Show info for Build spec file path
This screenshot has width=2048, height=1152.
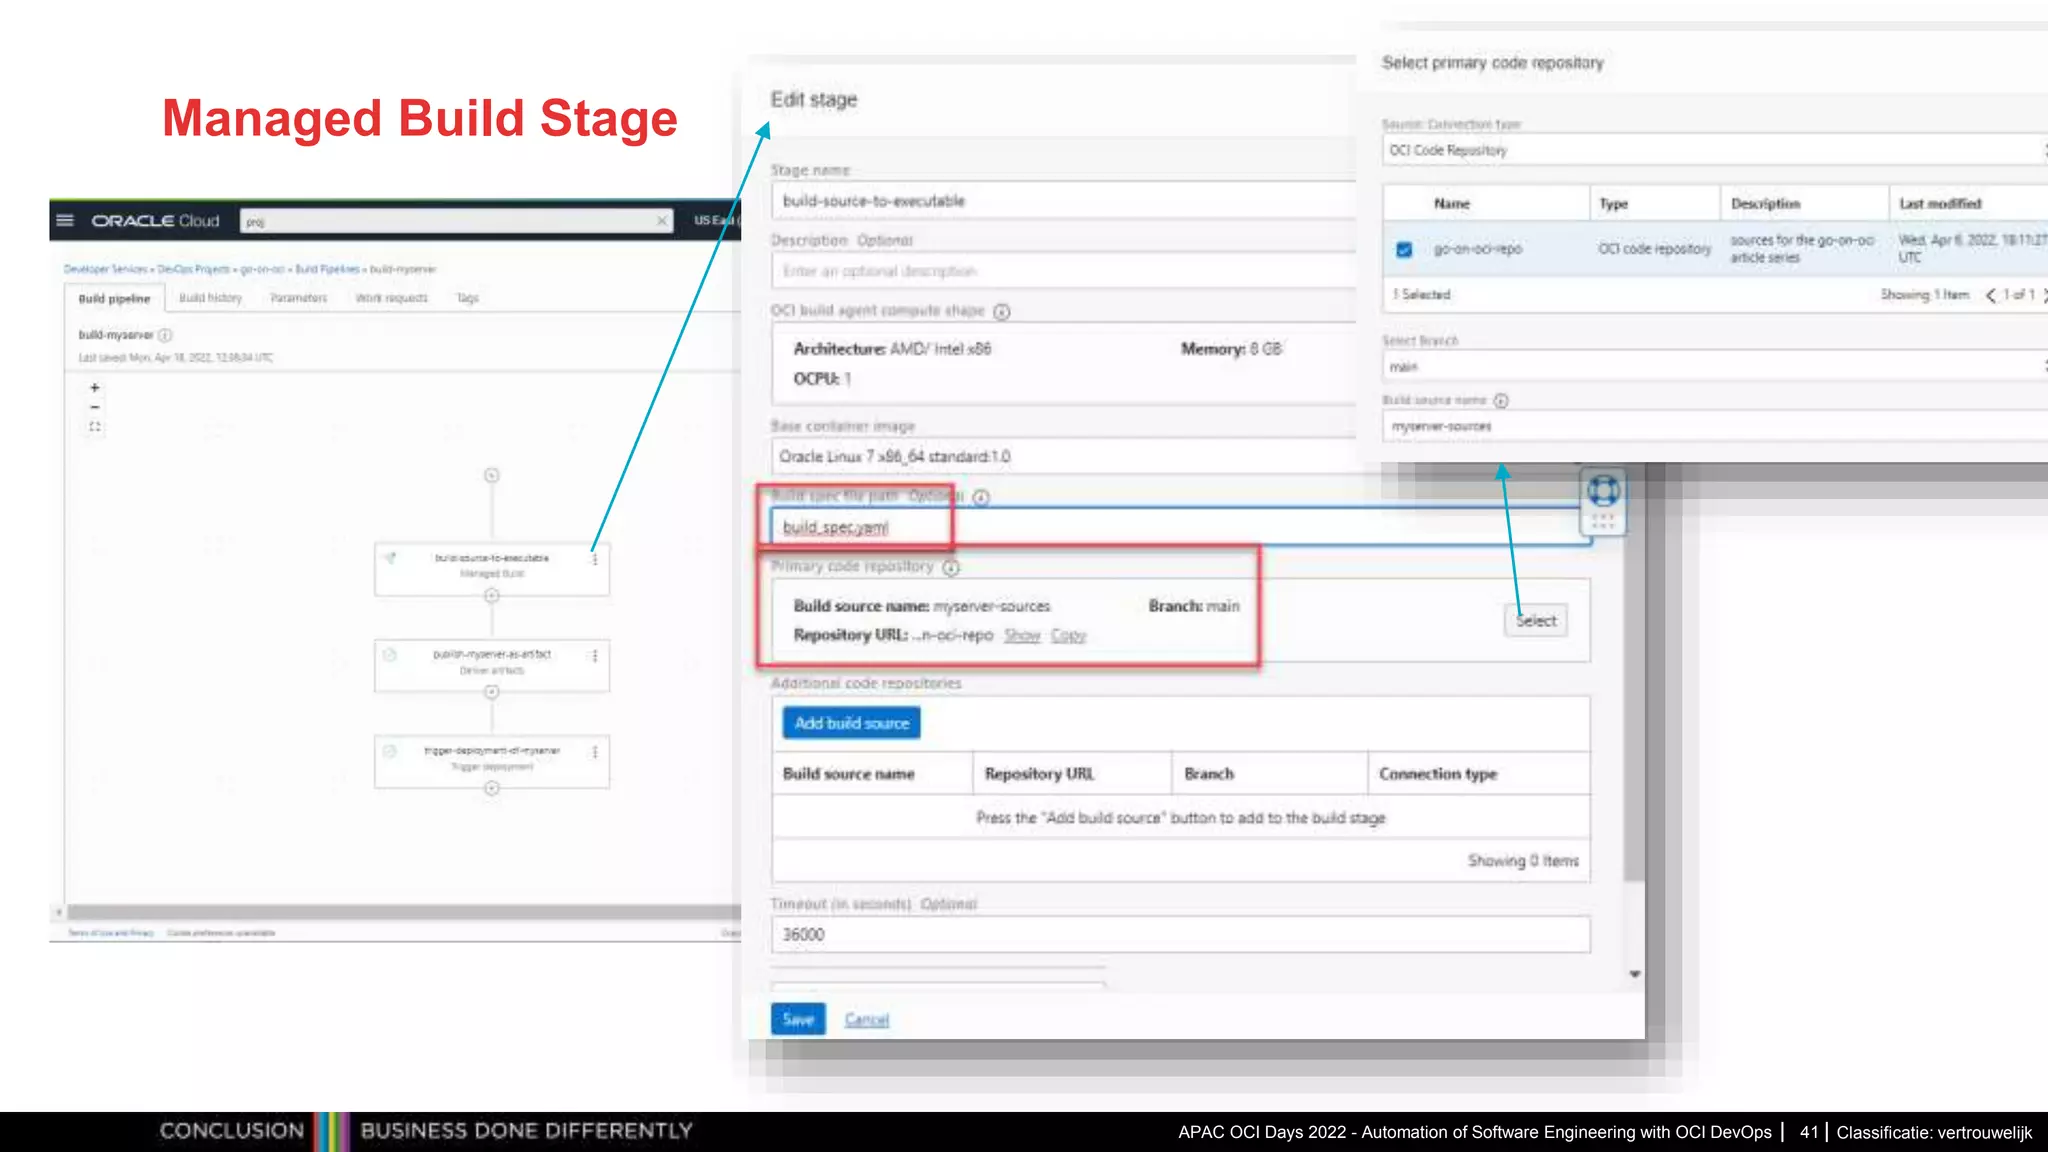pyautogui.click(x=981, y=498)
